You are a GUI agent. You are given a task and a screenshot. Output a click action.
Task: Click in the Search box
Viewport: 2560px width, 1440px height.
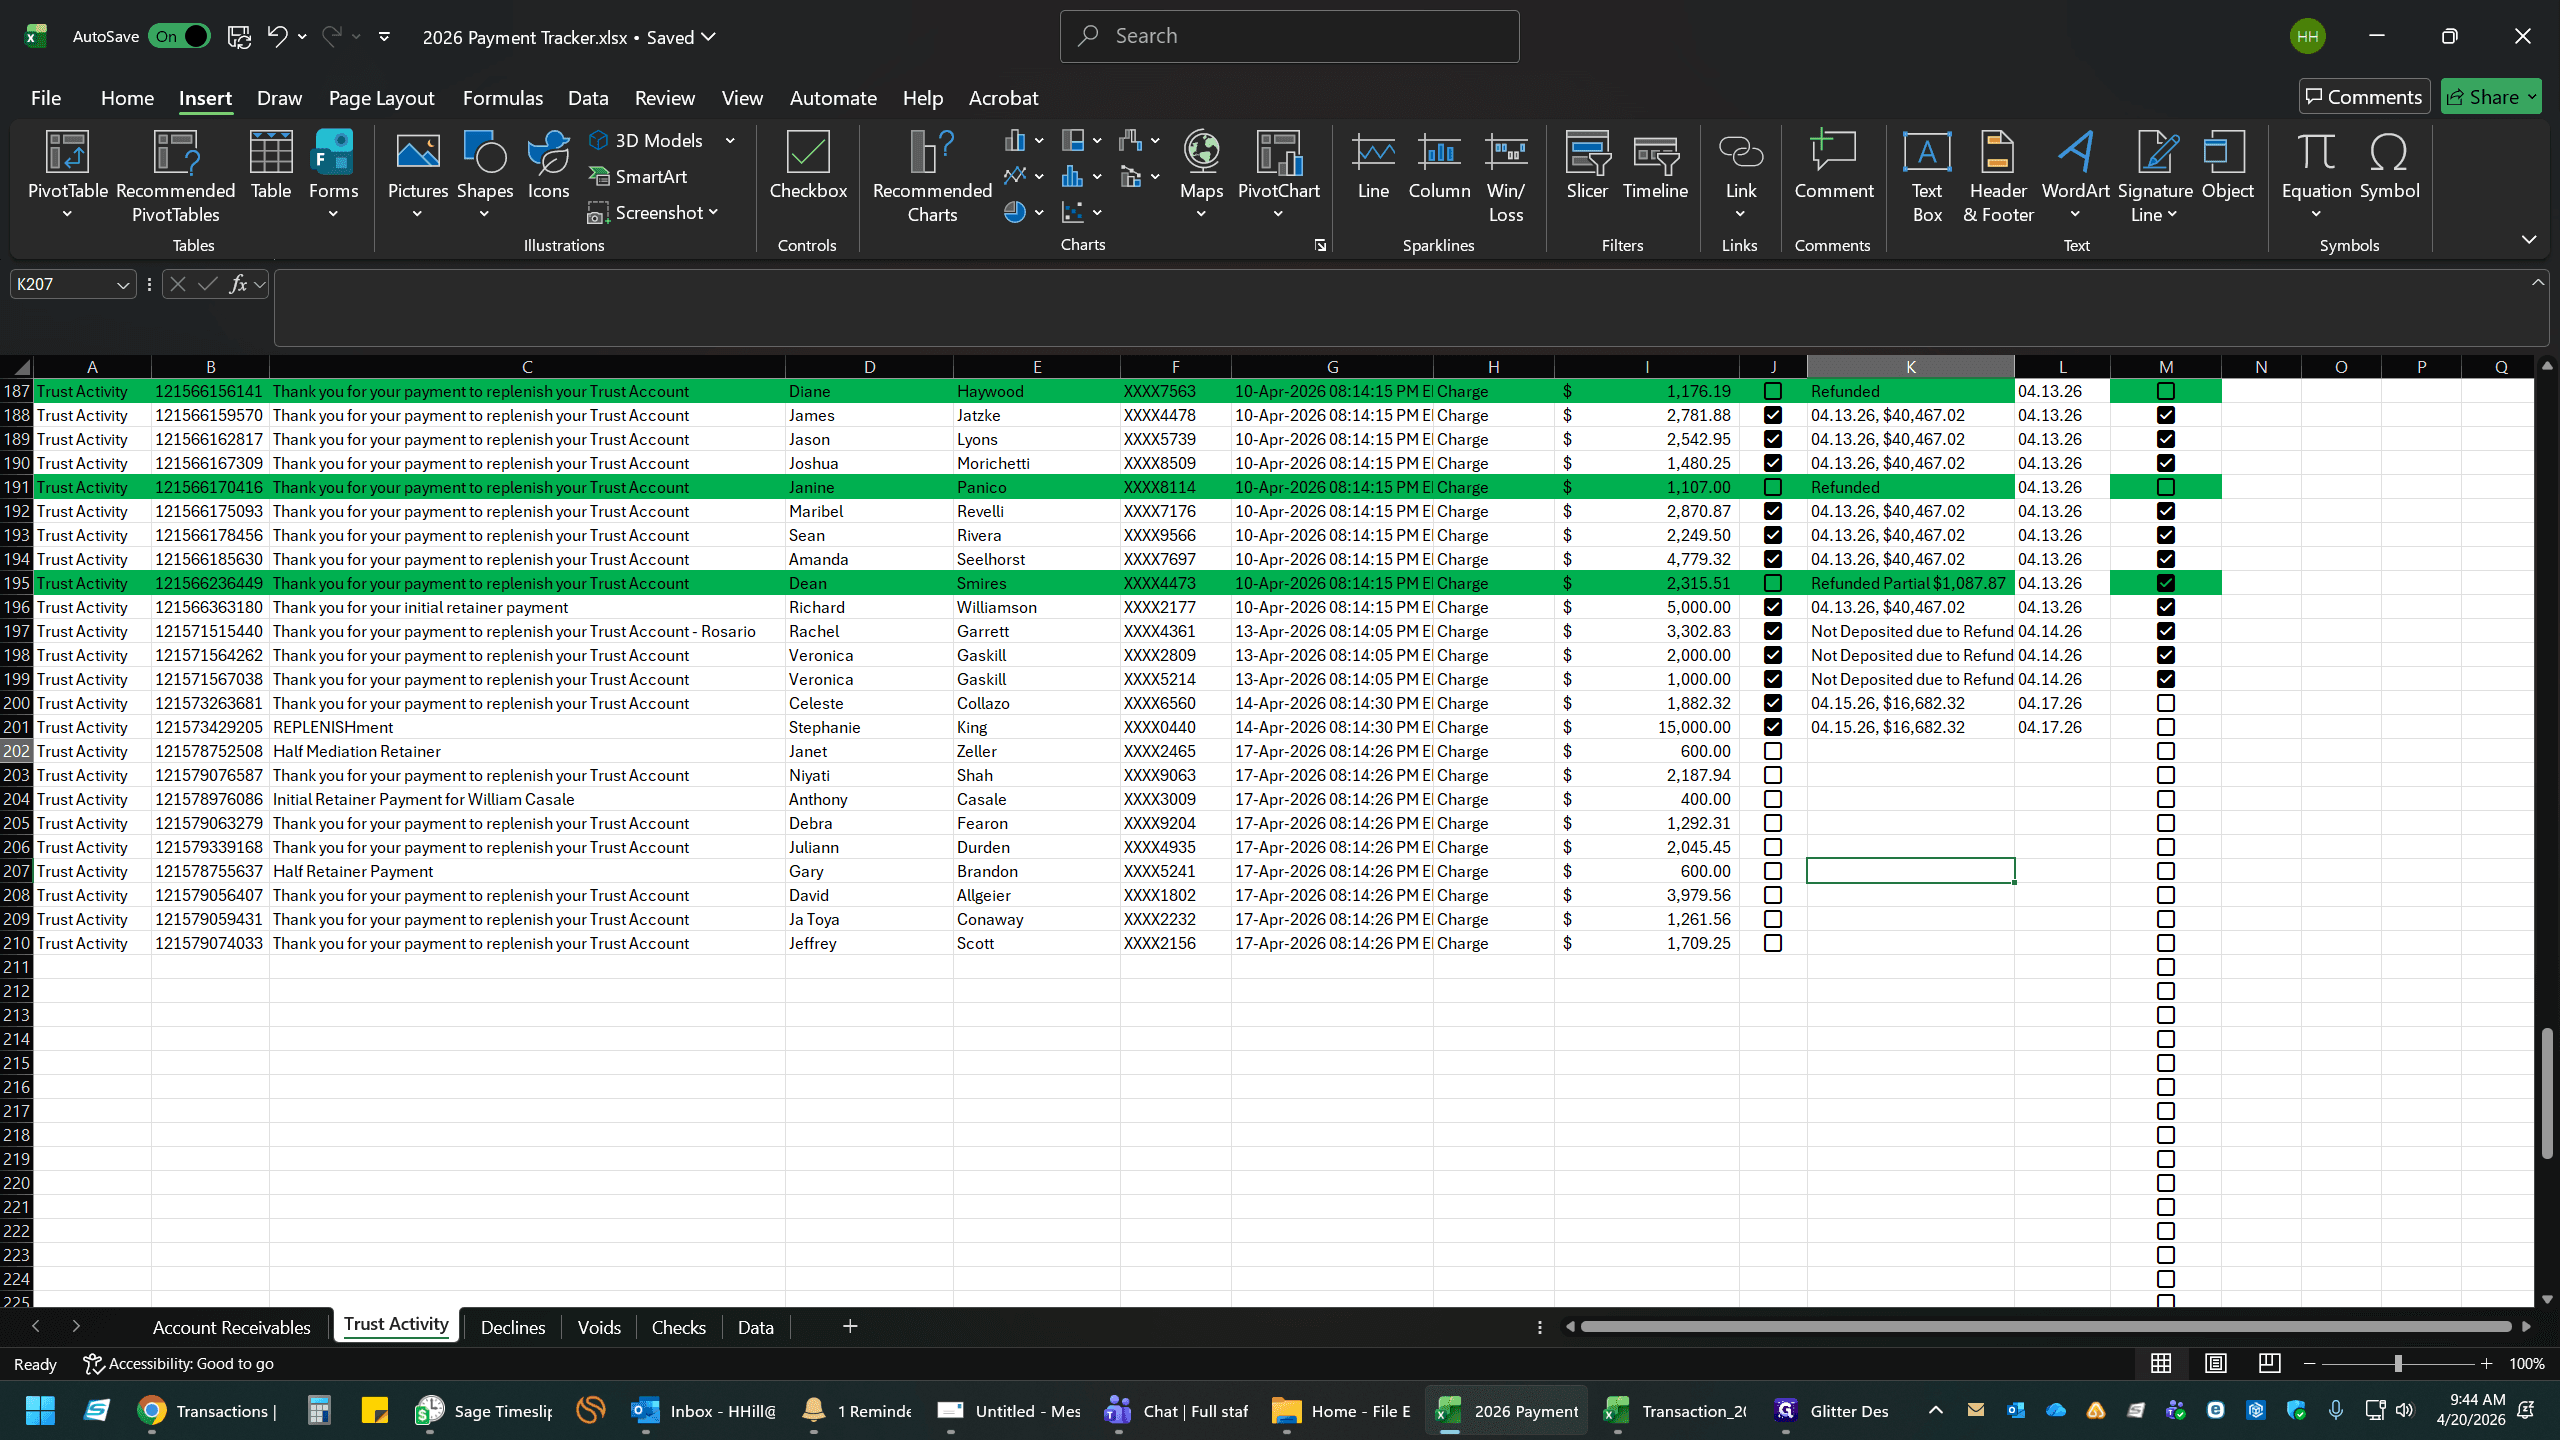(1290, 36)
